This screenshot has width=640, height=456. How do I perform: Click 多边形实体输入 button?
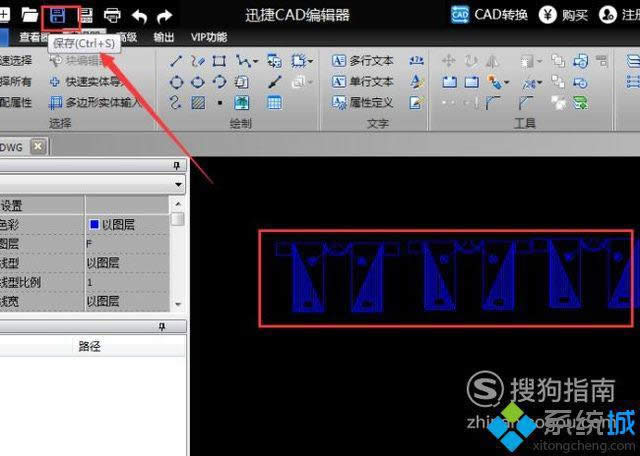95,102
